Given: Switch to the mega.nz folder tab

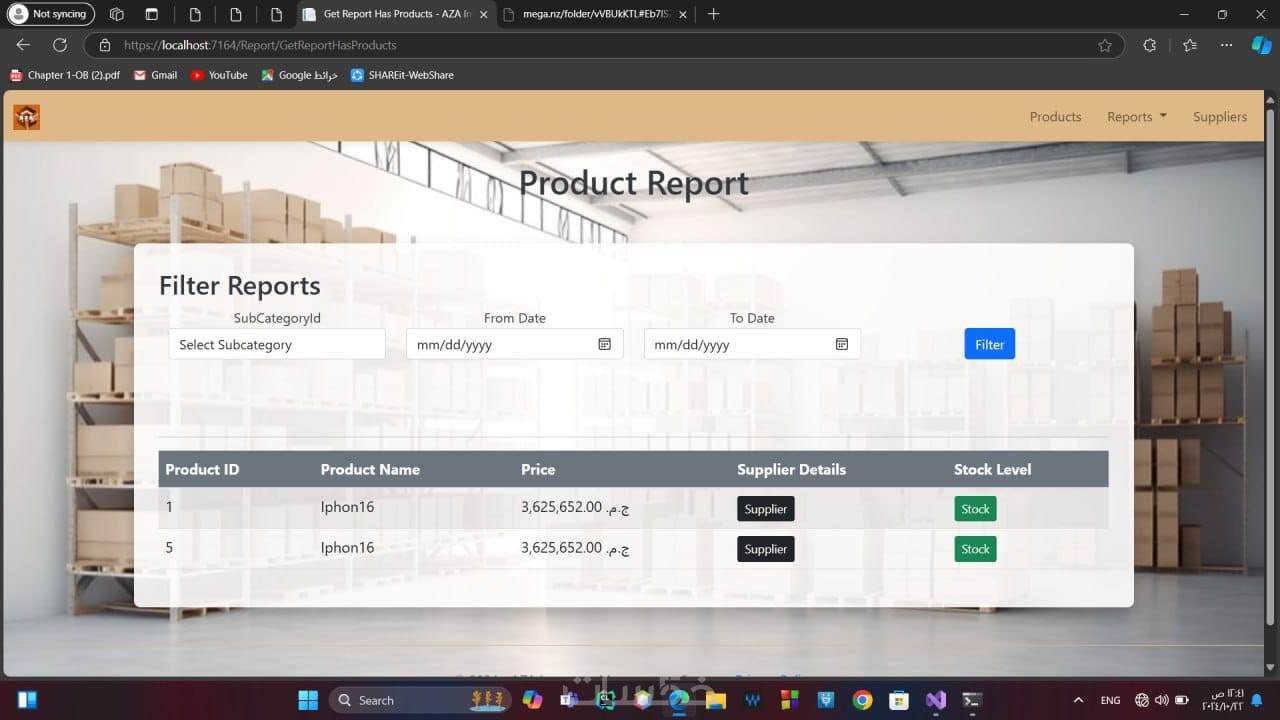Looking at the screenshot, I should [595, 14].
